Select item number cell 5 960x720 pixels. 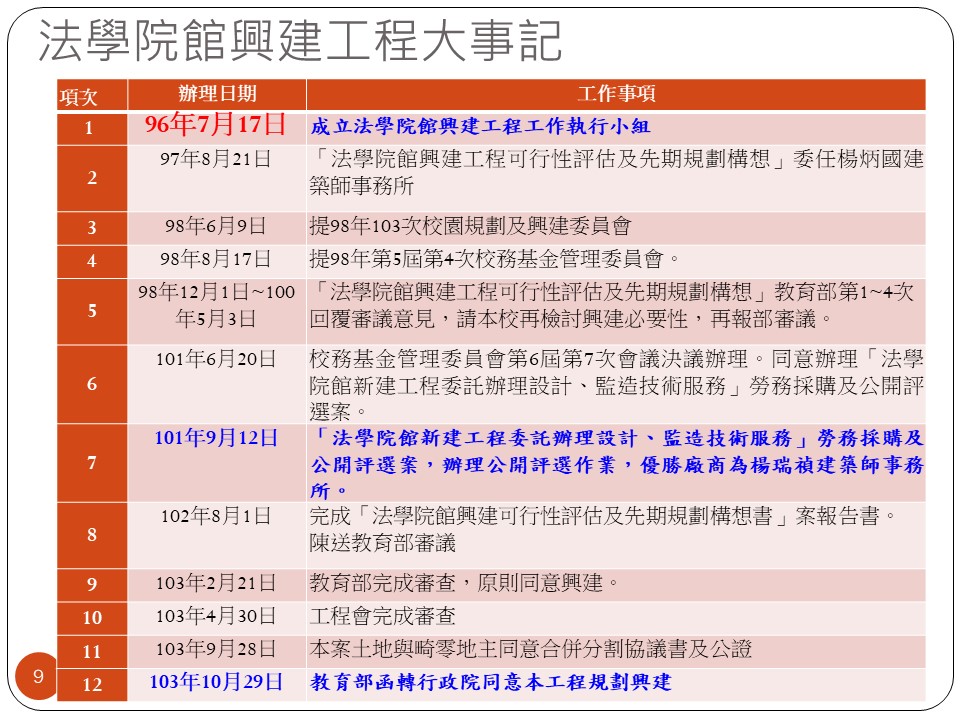[x=92, y=311]
